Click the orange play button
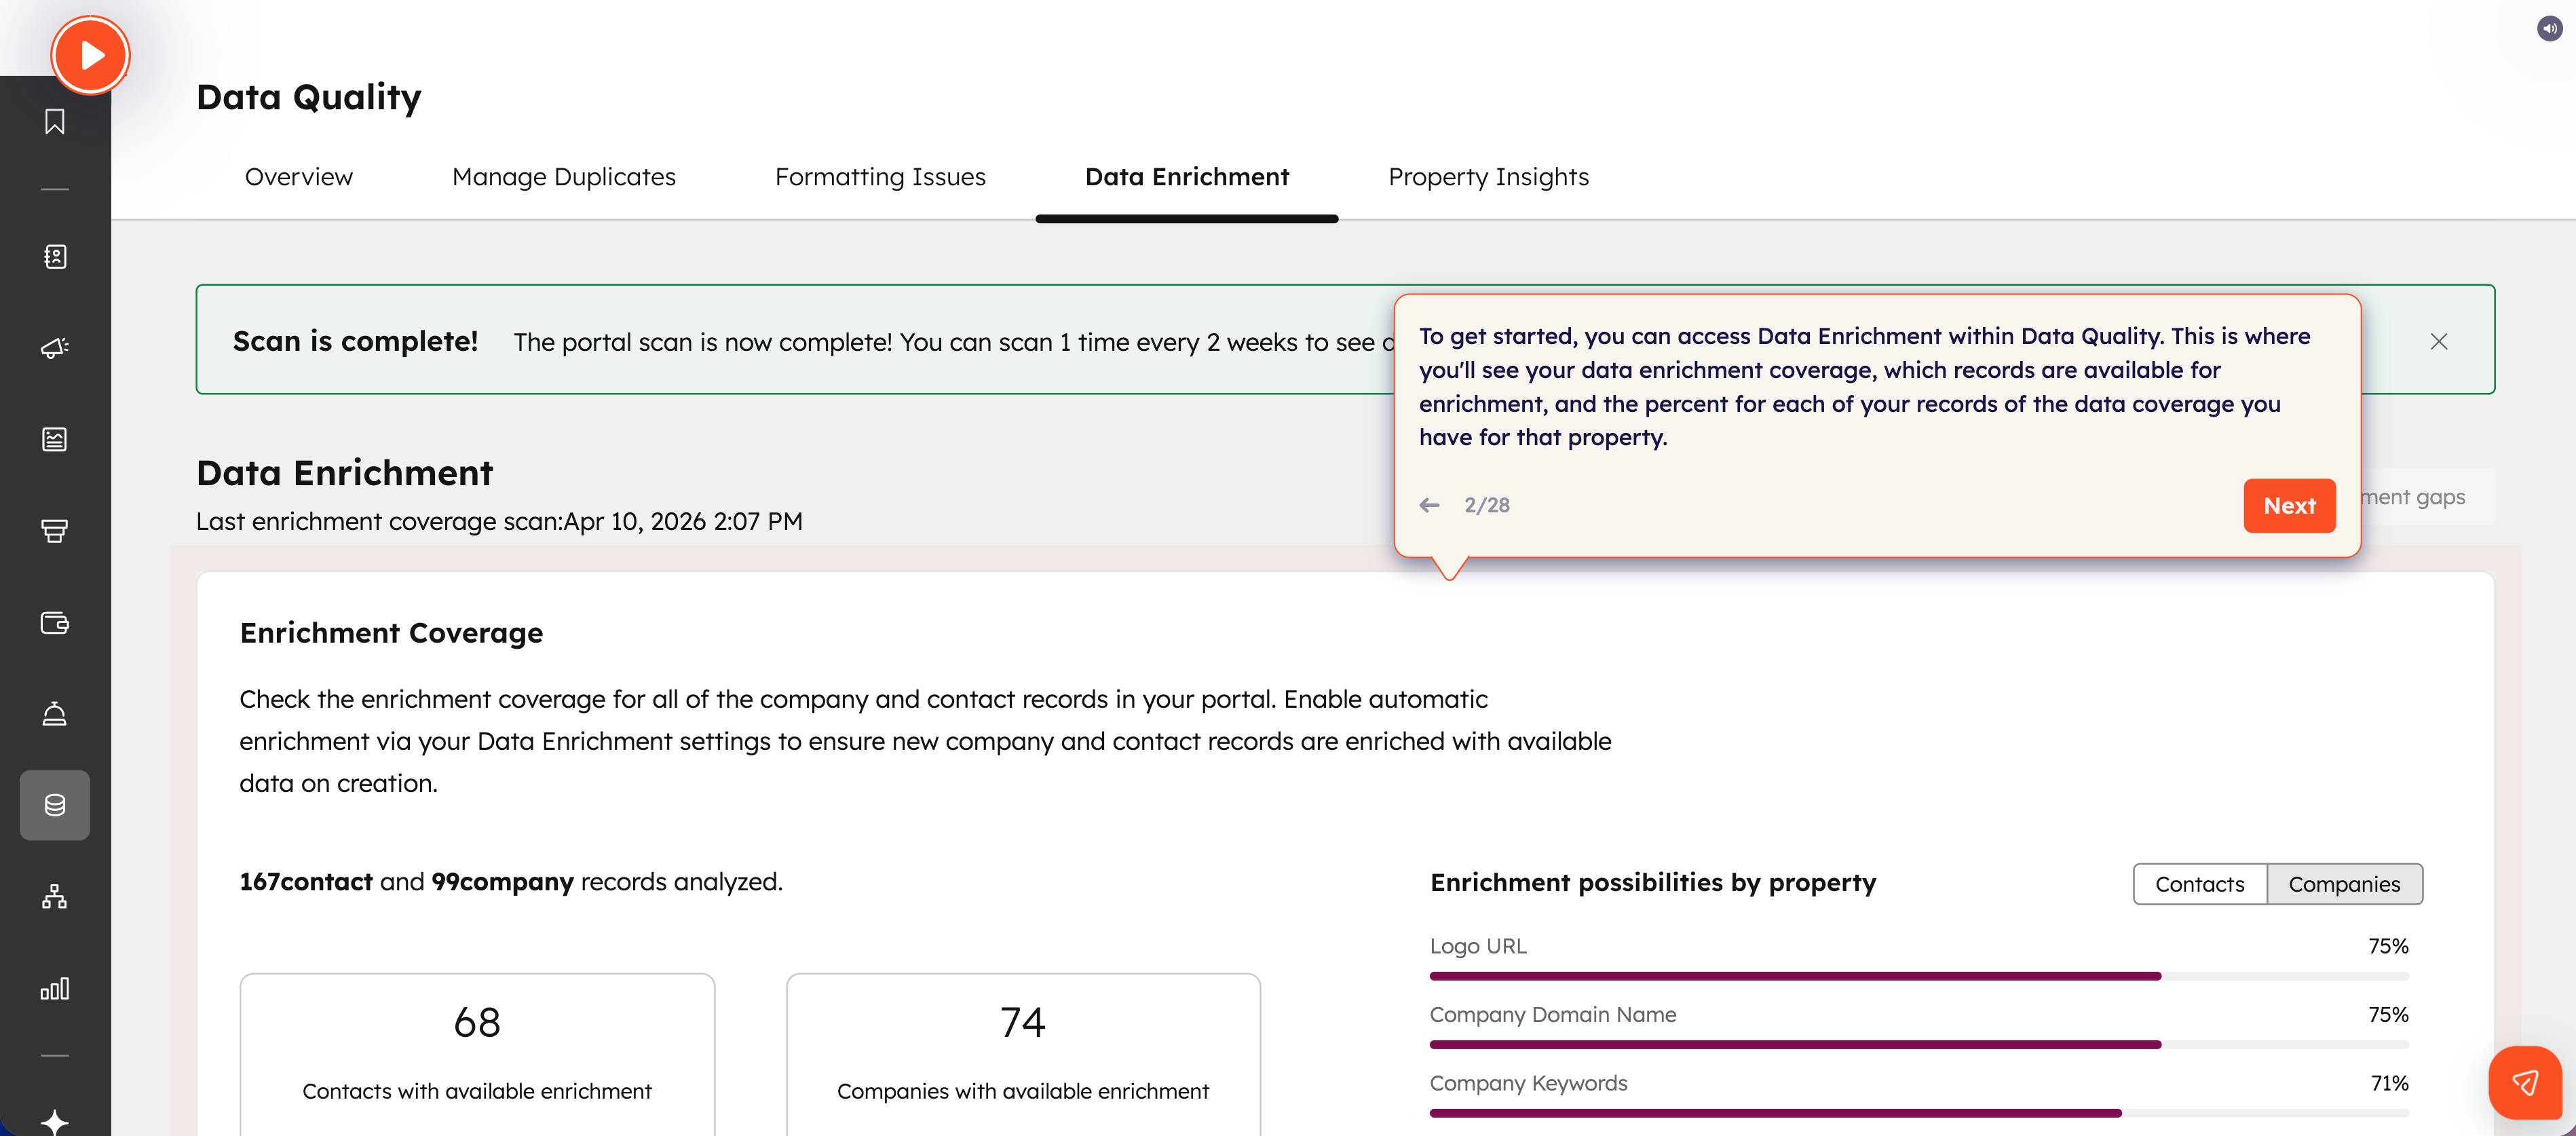2576x1136 pixels. pos(91,55)
